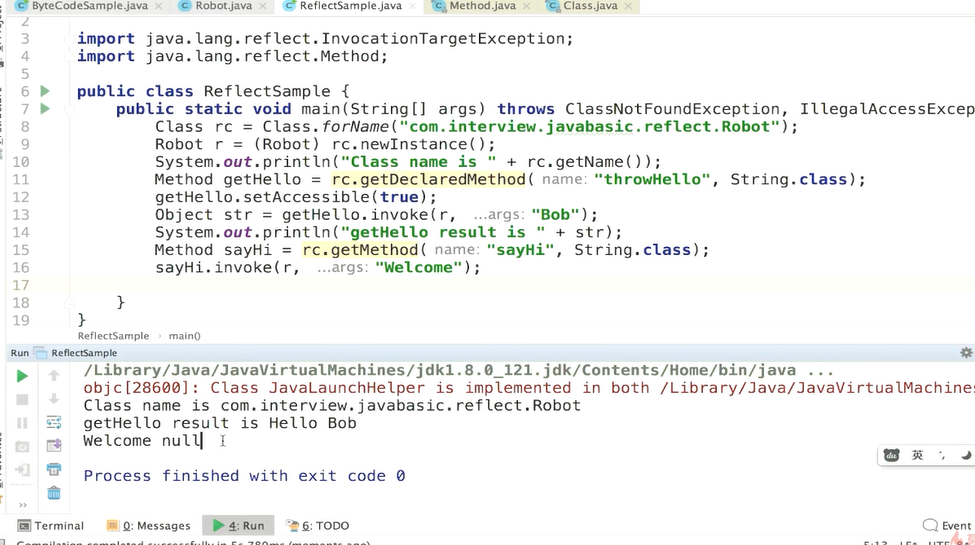Click the ReflectSample run tab label
Viewport: 975px width, 545px height.
84,353
